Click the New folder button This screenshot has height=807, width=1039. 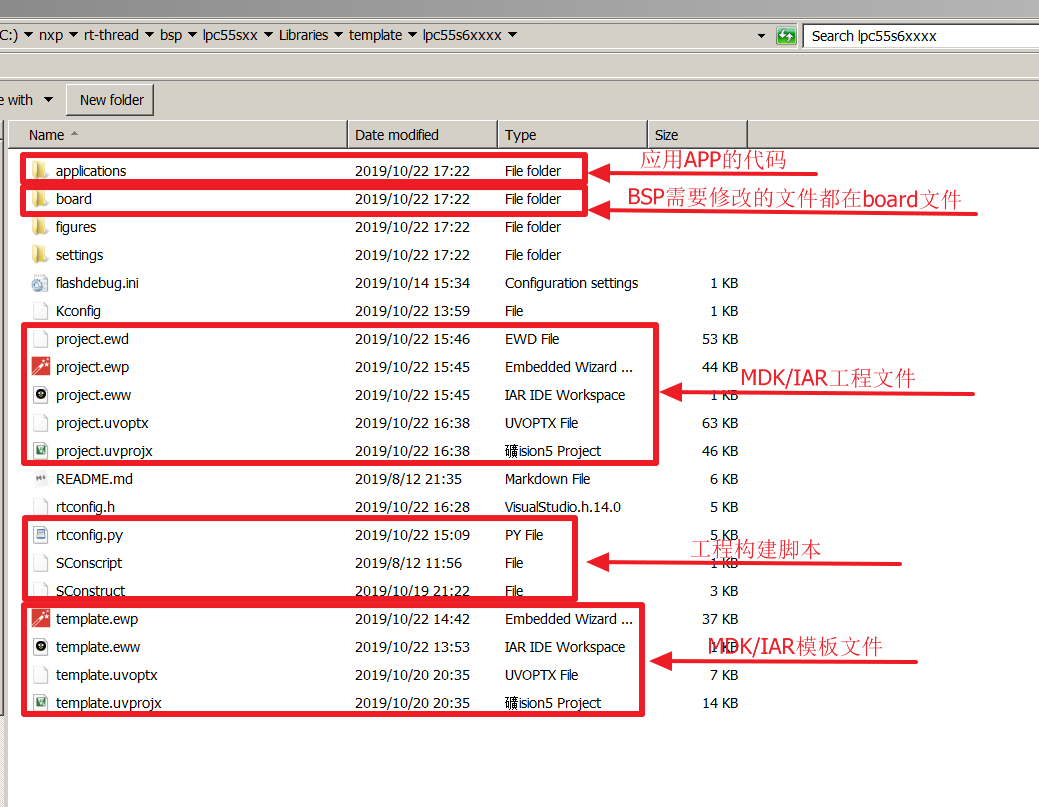[111, 100]
